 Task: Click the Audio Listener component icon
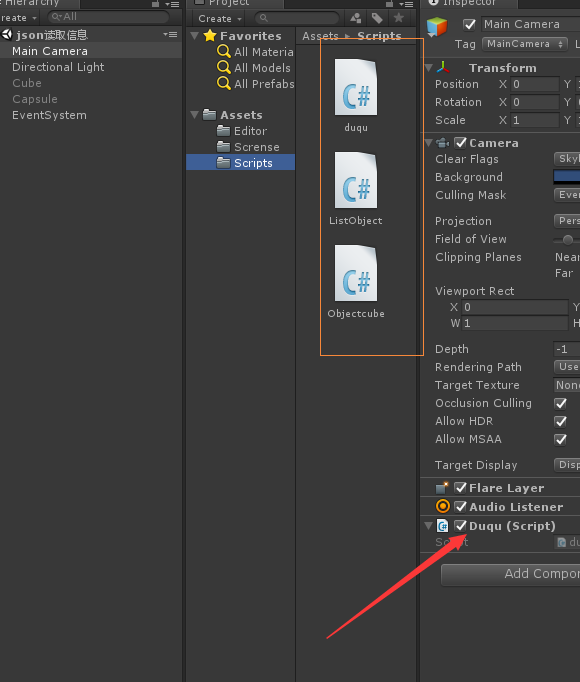443,506
